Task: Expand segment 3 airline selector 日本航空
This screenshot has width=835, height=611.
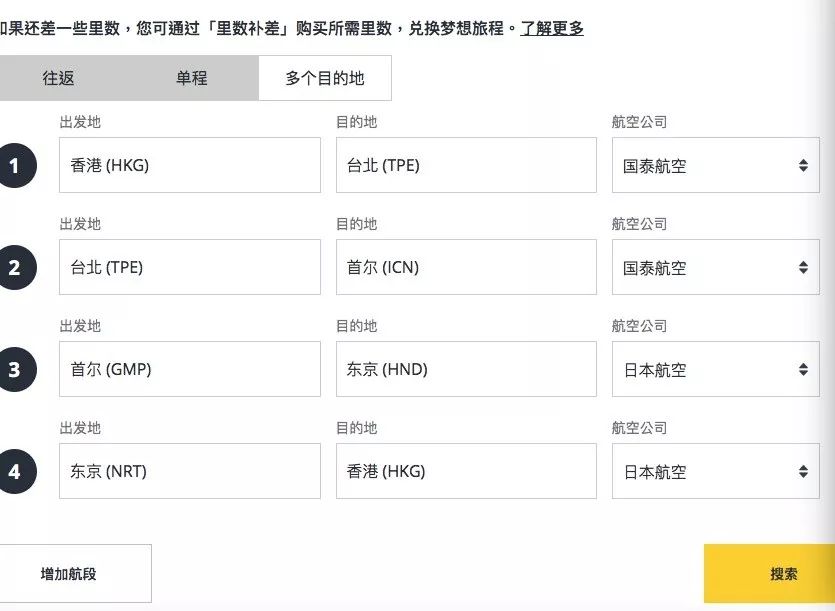Action: (715, 369)
